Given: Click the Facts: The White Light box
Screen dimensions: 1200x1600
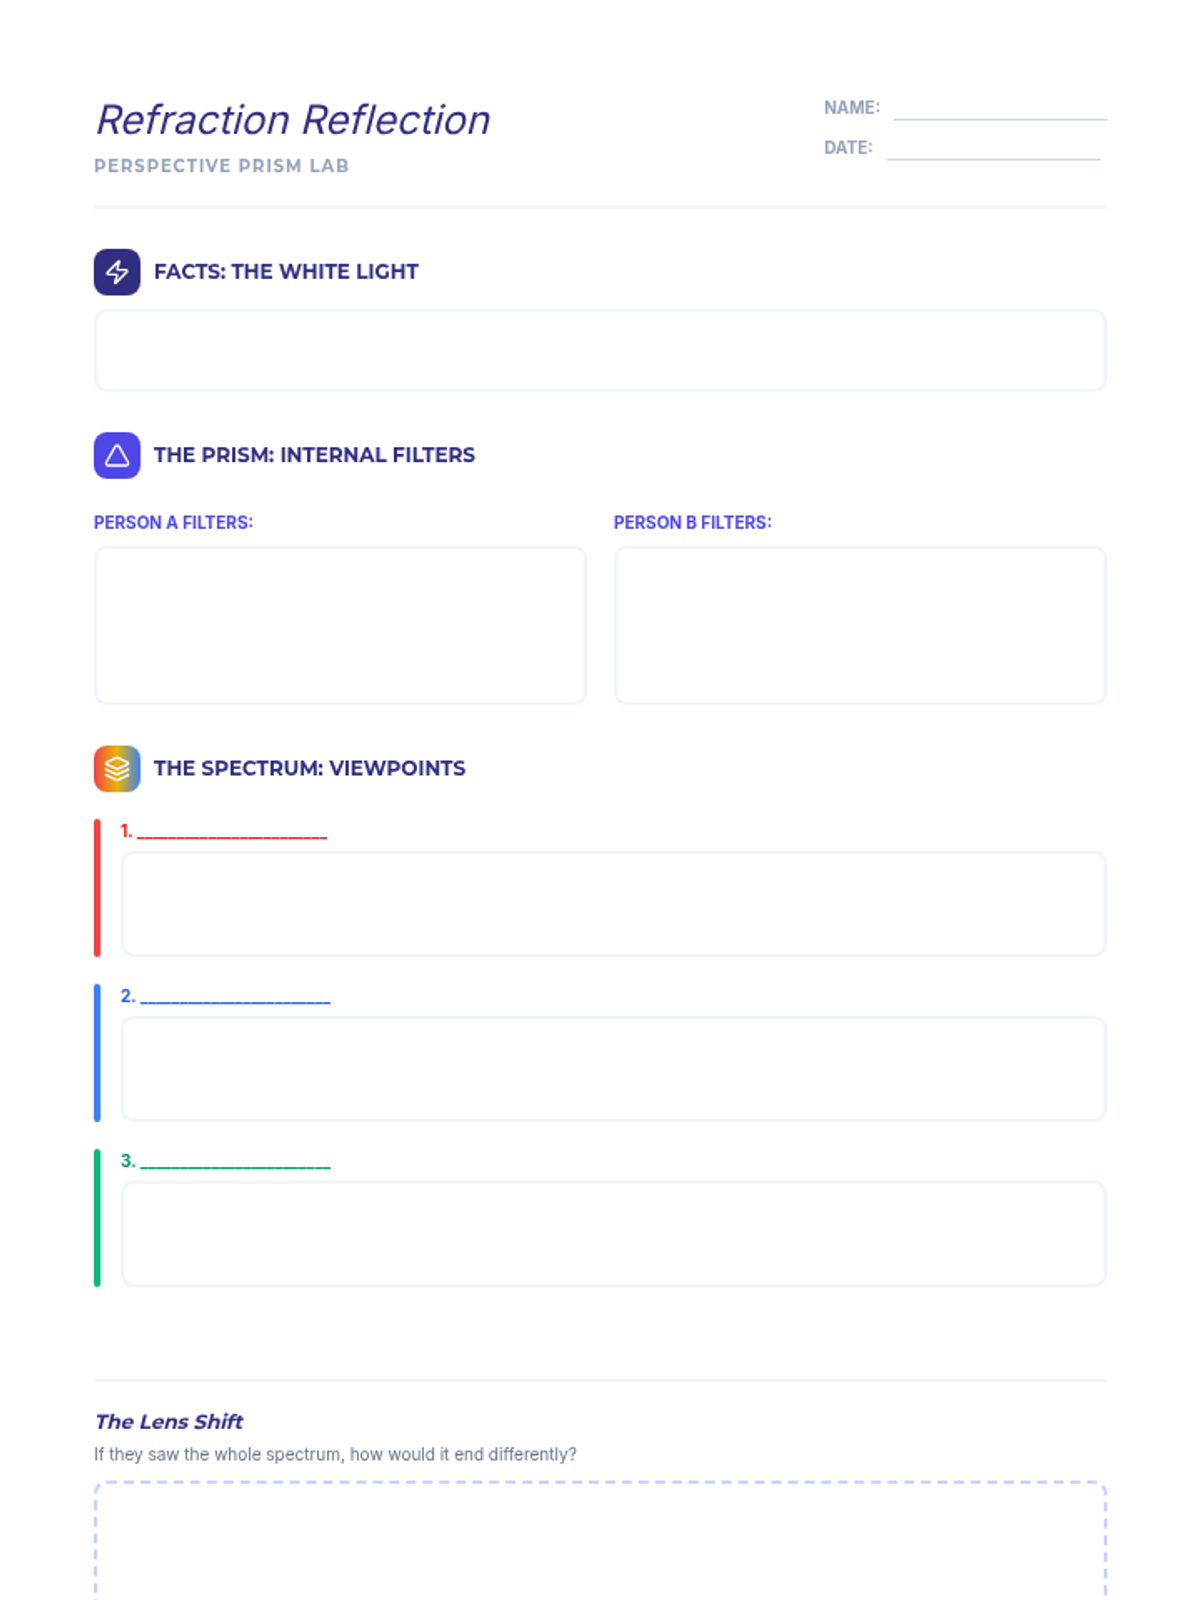Looking at the screenshot, I should (x=600, y=351).
